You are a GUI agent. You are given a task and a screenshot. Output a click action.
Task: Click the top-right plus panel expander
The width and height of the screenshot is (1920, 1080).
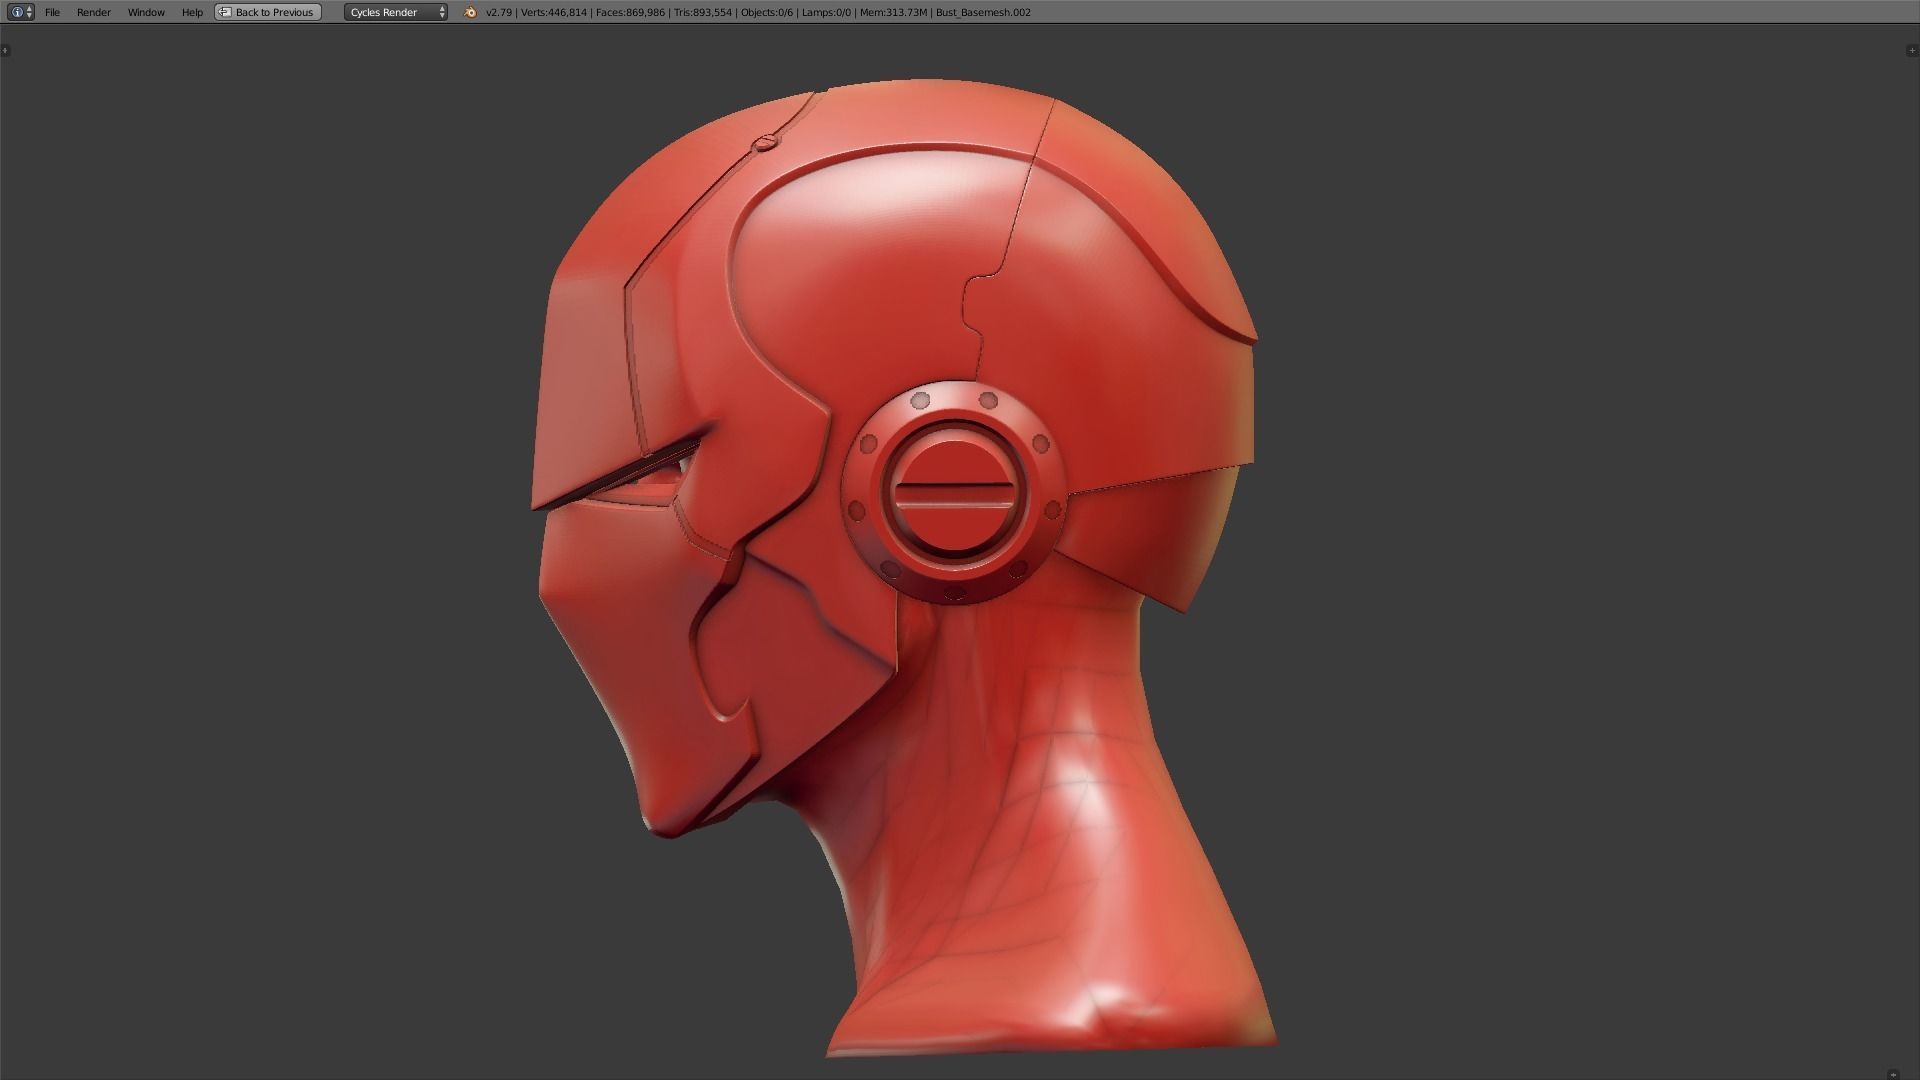[1912, 50]
